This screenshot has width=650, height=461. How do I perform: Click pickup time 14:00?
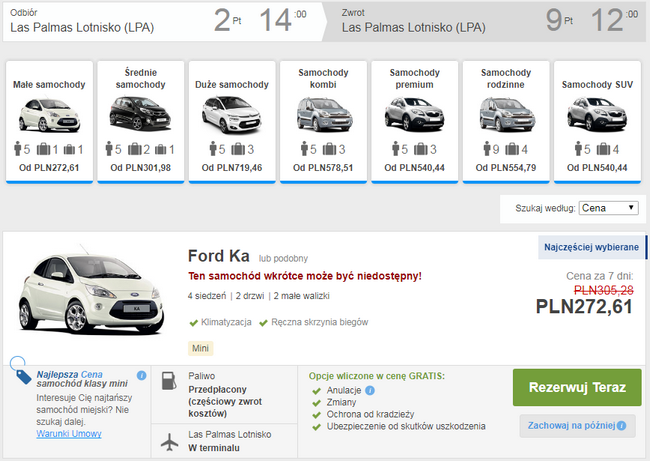283,20
